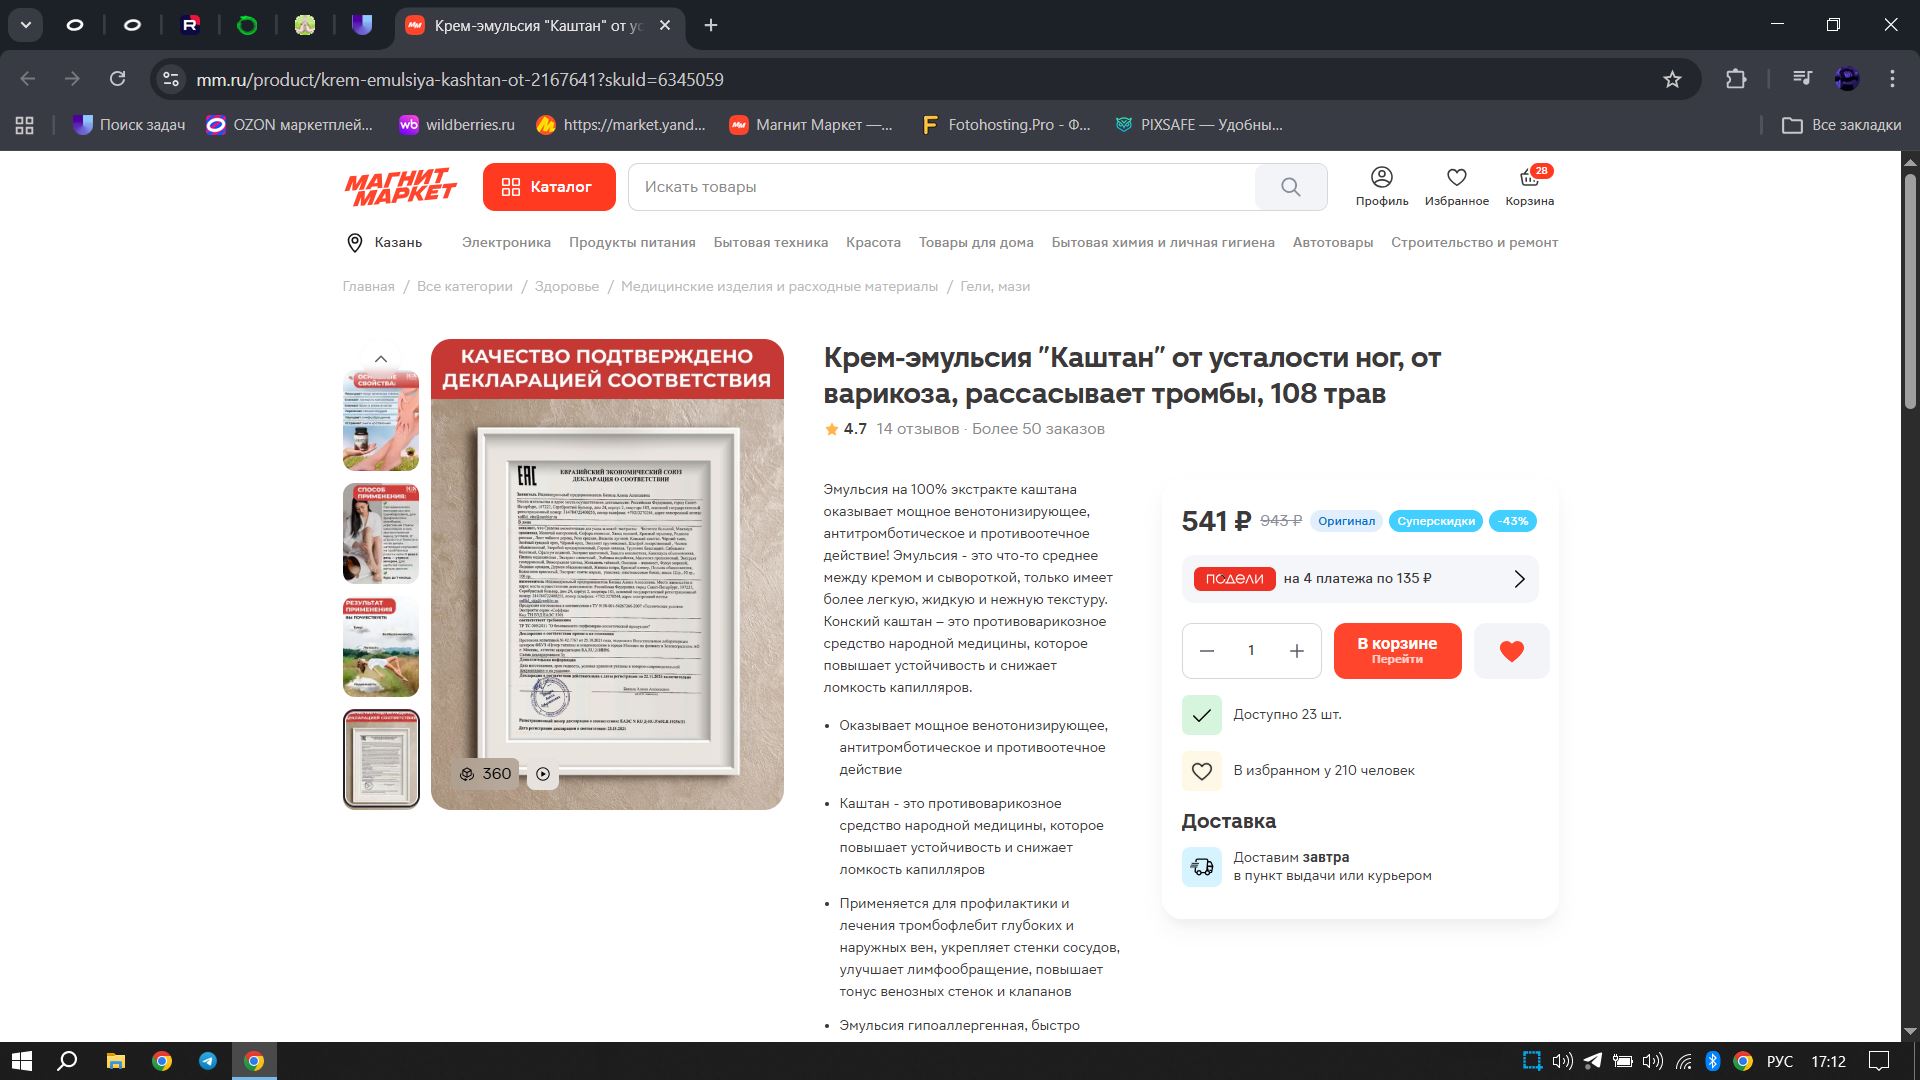Open the Красота category menu
The image size is (1920, 1080).
(873, 243)
